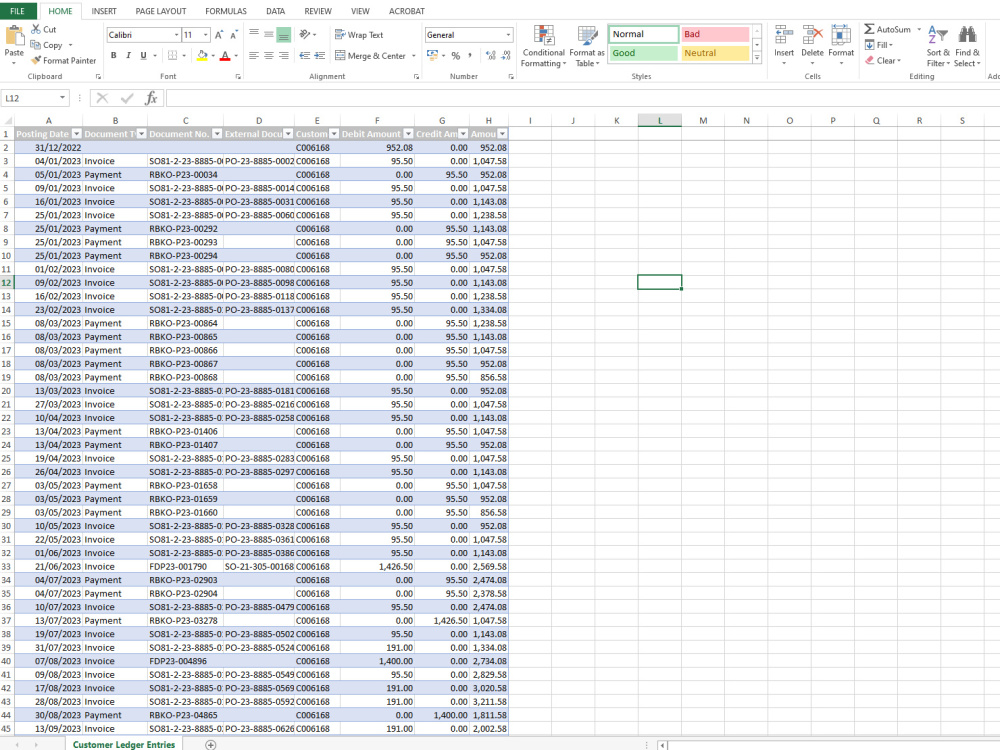Screen dimensions: 1000x750
Task: Open Conditional Formatting menu
Action: [543, 46]
